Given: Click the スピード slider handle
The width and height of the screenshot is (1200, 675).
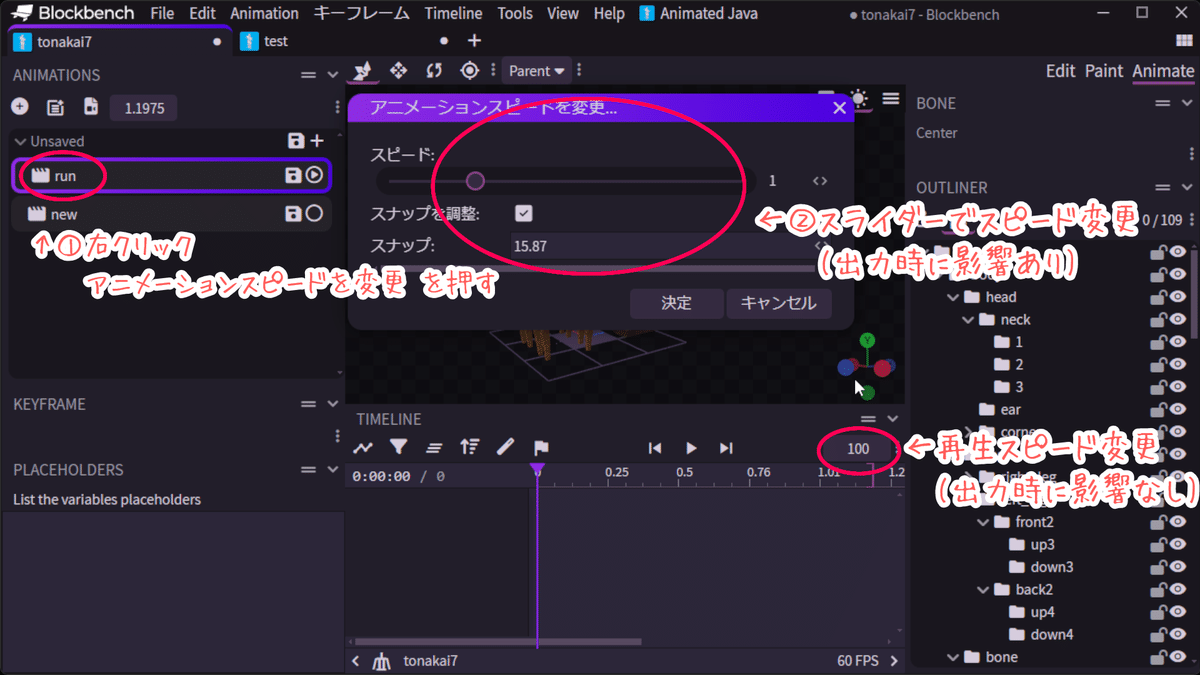Looking at the screenshot, I should (x=475, y=180).
